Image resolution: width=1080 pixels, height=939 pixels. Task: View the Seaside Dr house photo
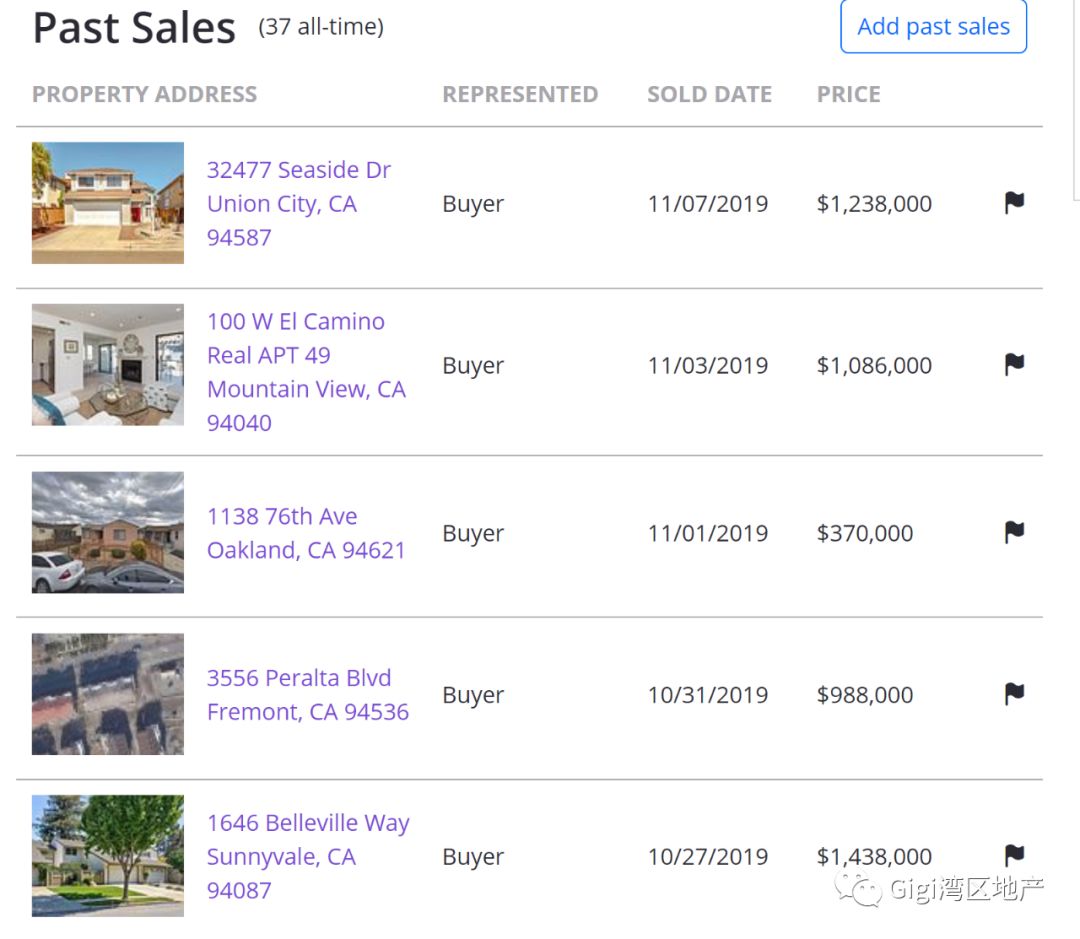click(x=108, y=203)
